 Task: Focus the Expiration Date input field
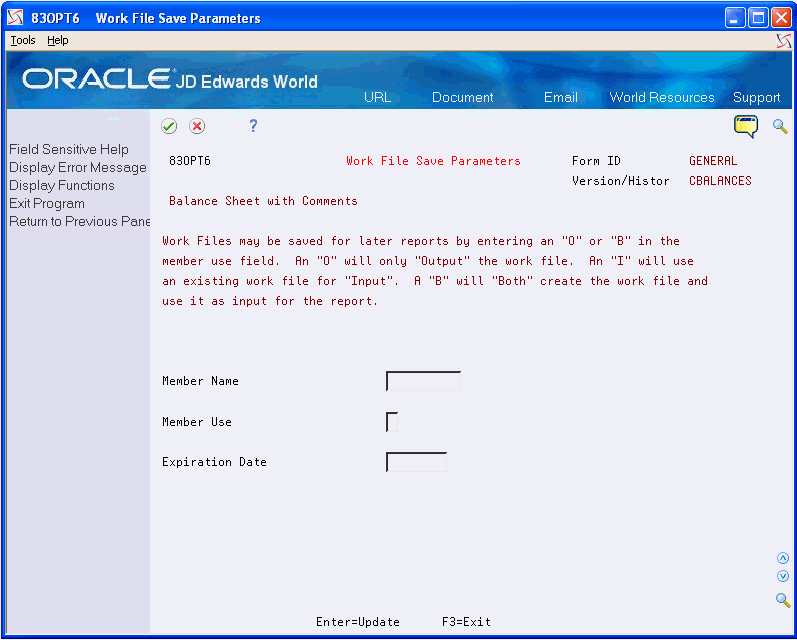(x=416, y=462)
